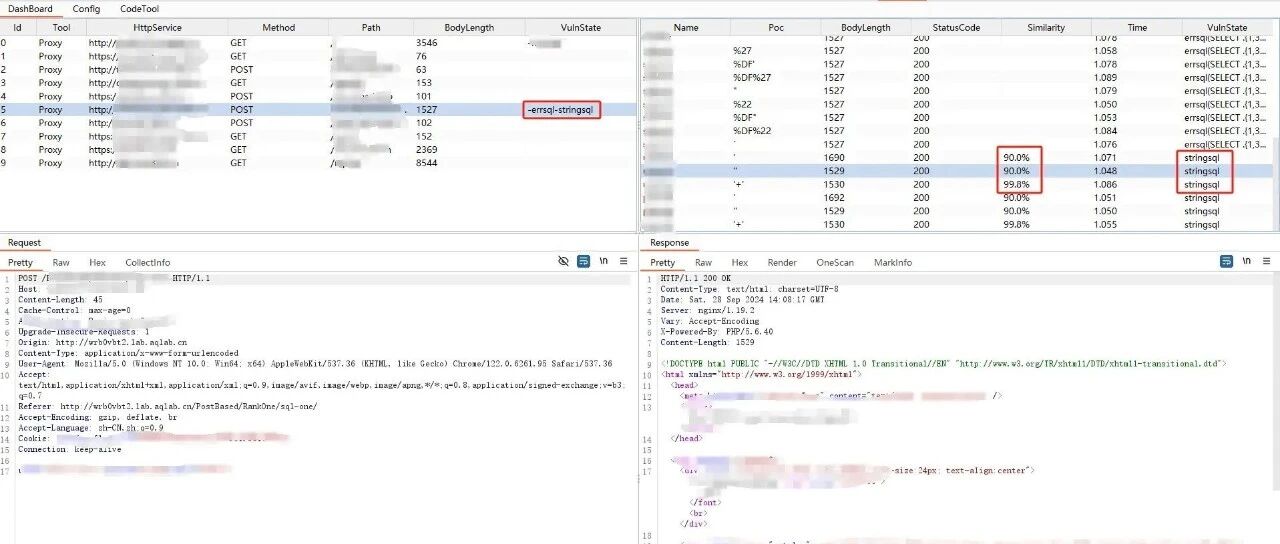Open the Config tab
The height and width of the screenshot is (544, 1280).
[x=86, y=8]
